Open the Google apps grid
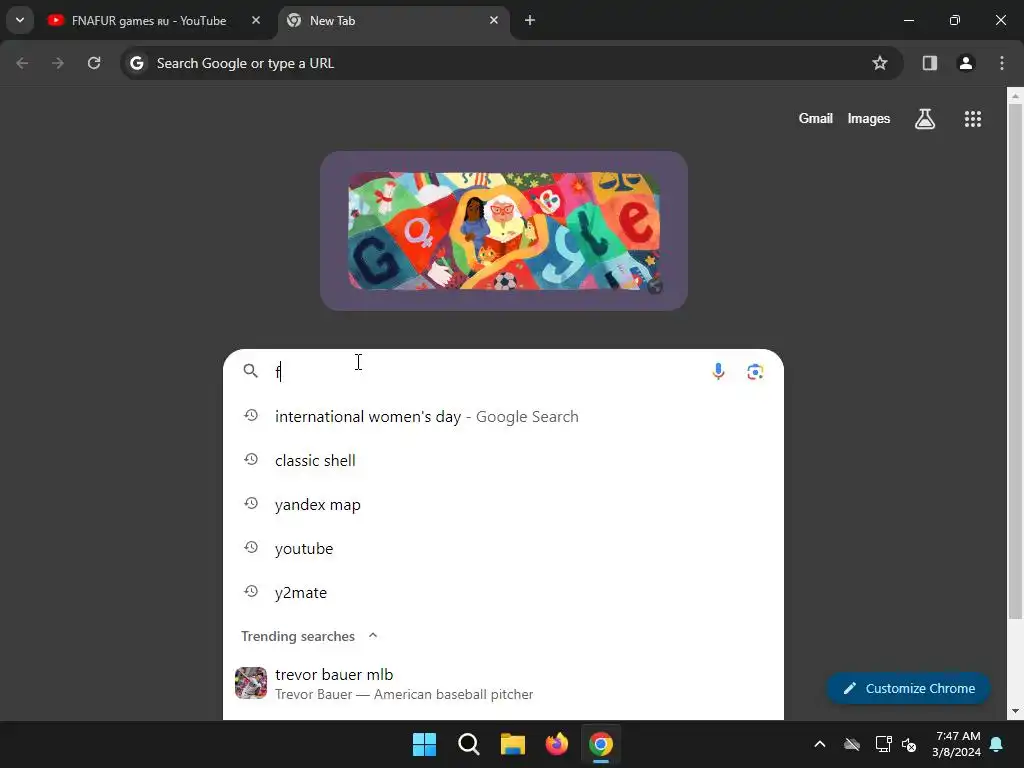Screen dimensions: 1024x768 coord(972,119)
